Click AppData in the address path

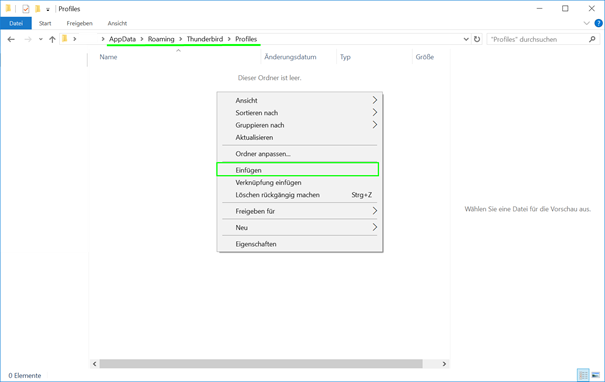(122, 39)
